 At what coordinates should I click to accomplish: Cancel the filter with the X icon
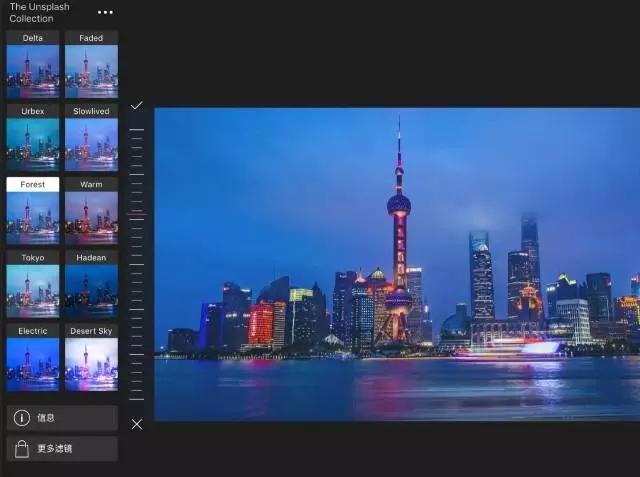coord(137,424)
